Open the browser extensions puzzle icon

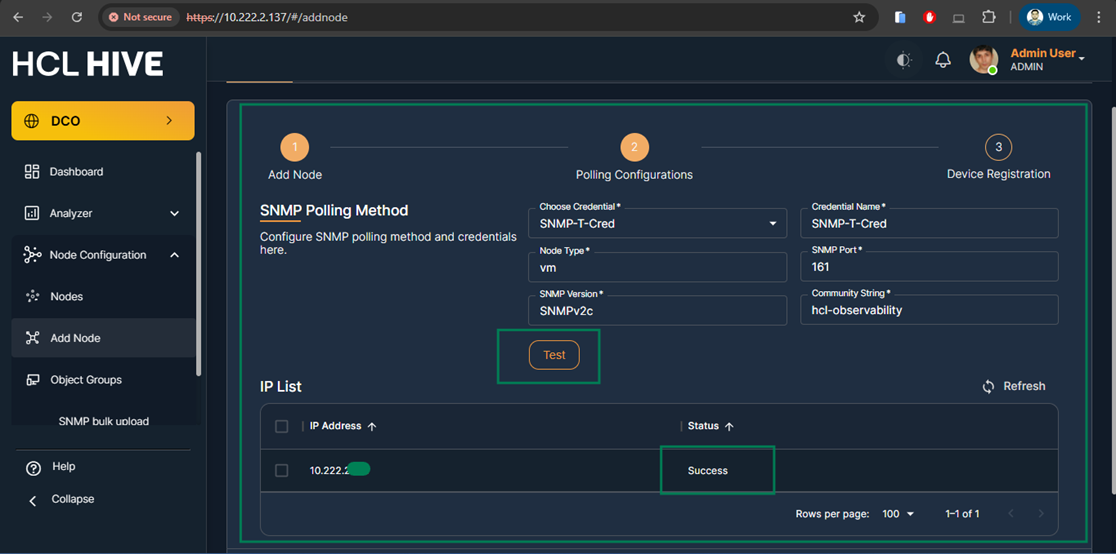989,17
